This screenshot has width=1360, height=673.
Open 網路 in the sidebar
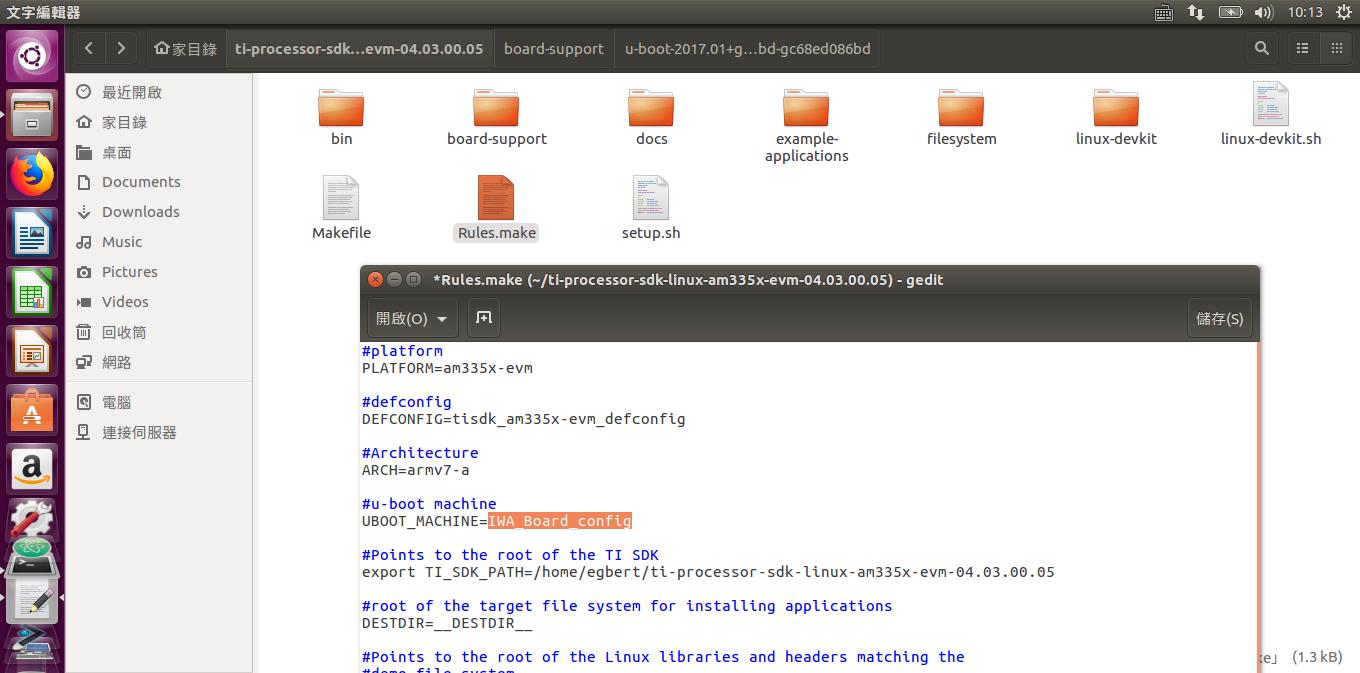coord(159,362)
